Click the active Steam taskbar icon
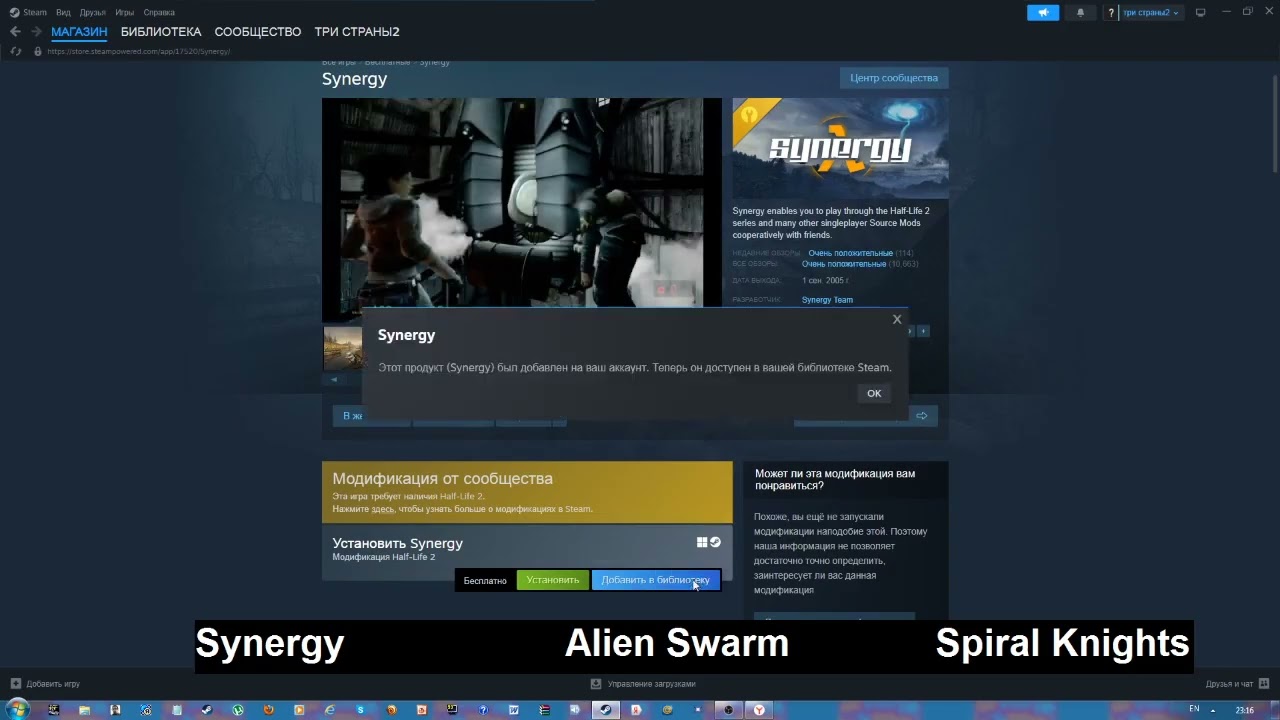This screenshot has width=1280, height=720. tap(604, 710)
